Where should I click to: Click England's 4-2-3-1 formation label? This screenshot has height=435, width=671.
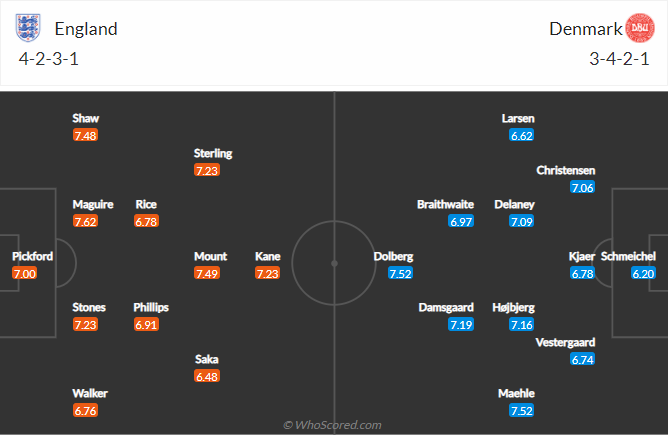(49, 58)
